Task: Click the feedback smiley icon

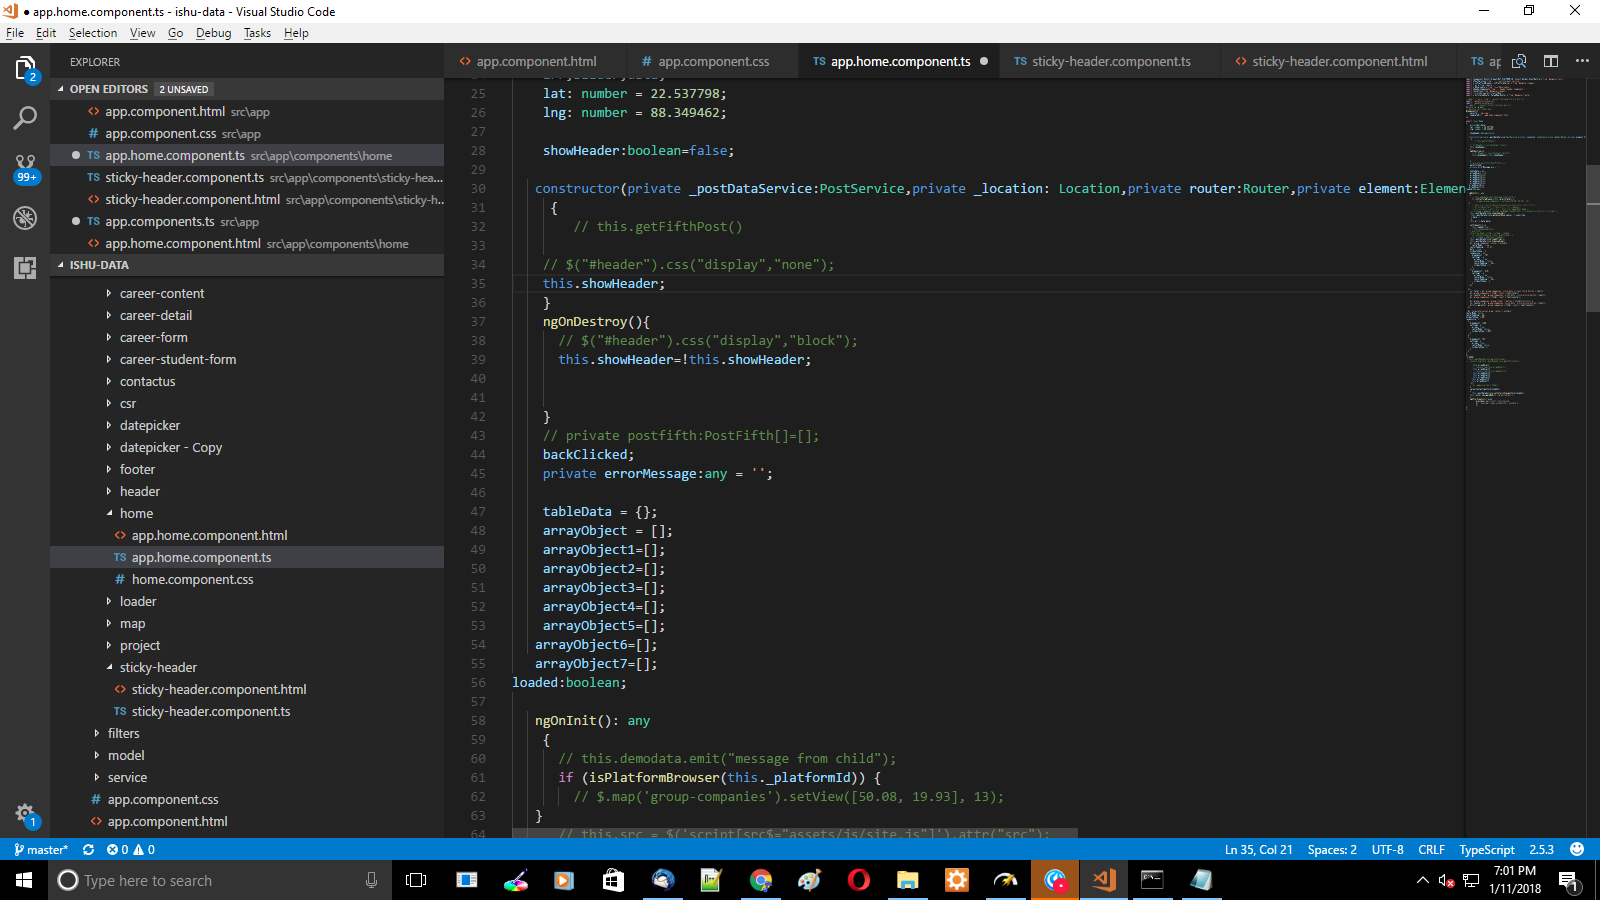Action: click(1577, 850)
